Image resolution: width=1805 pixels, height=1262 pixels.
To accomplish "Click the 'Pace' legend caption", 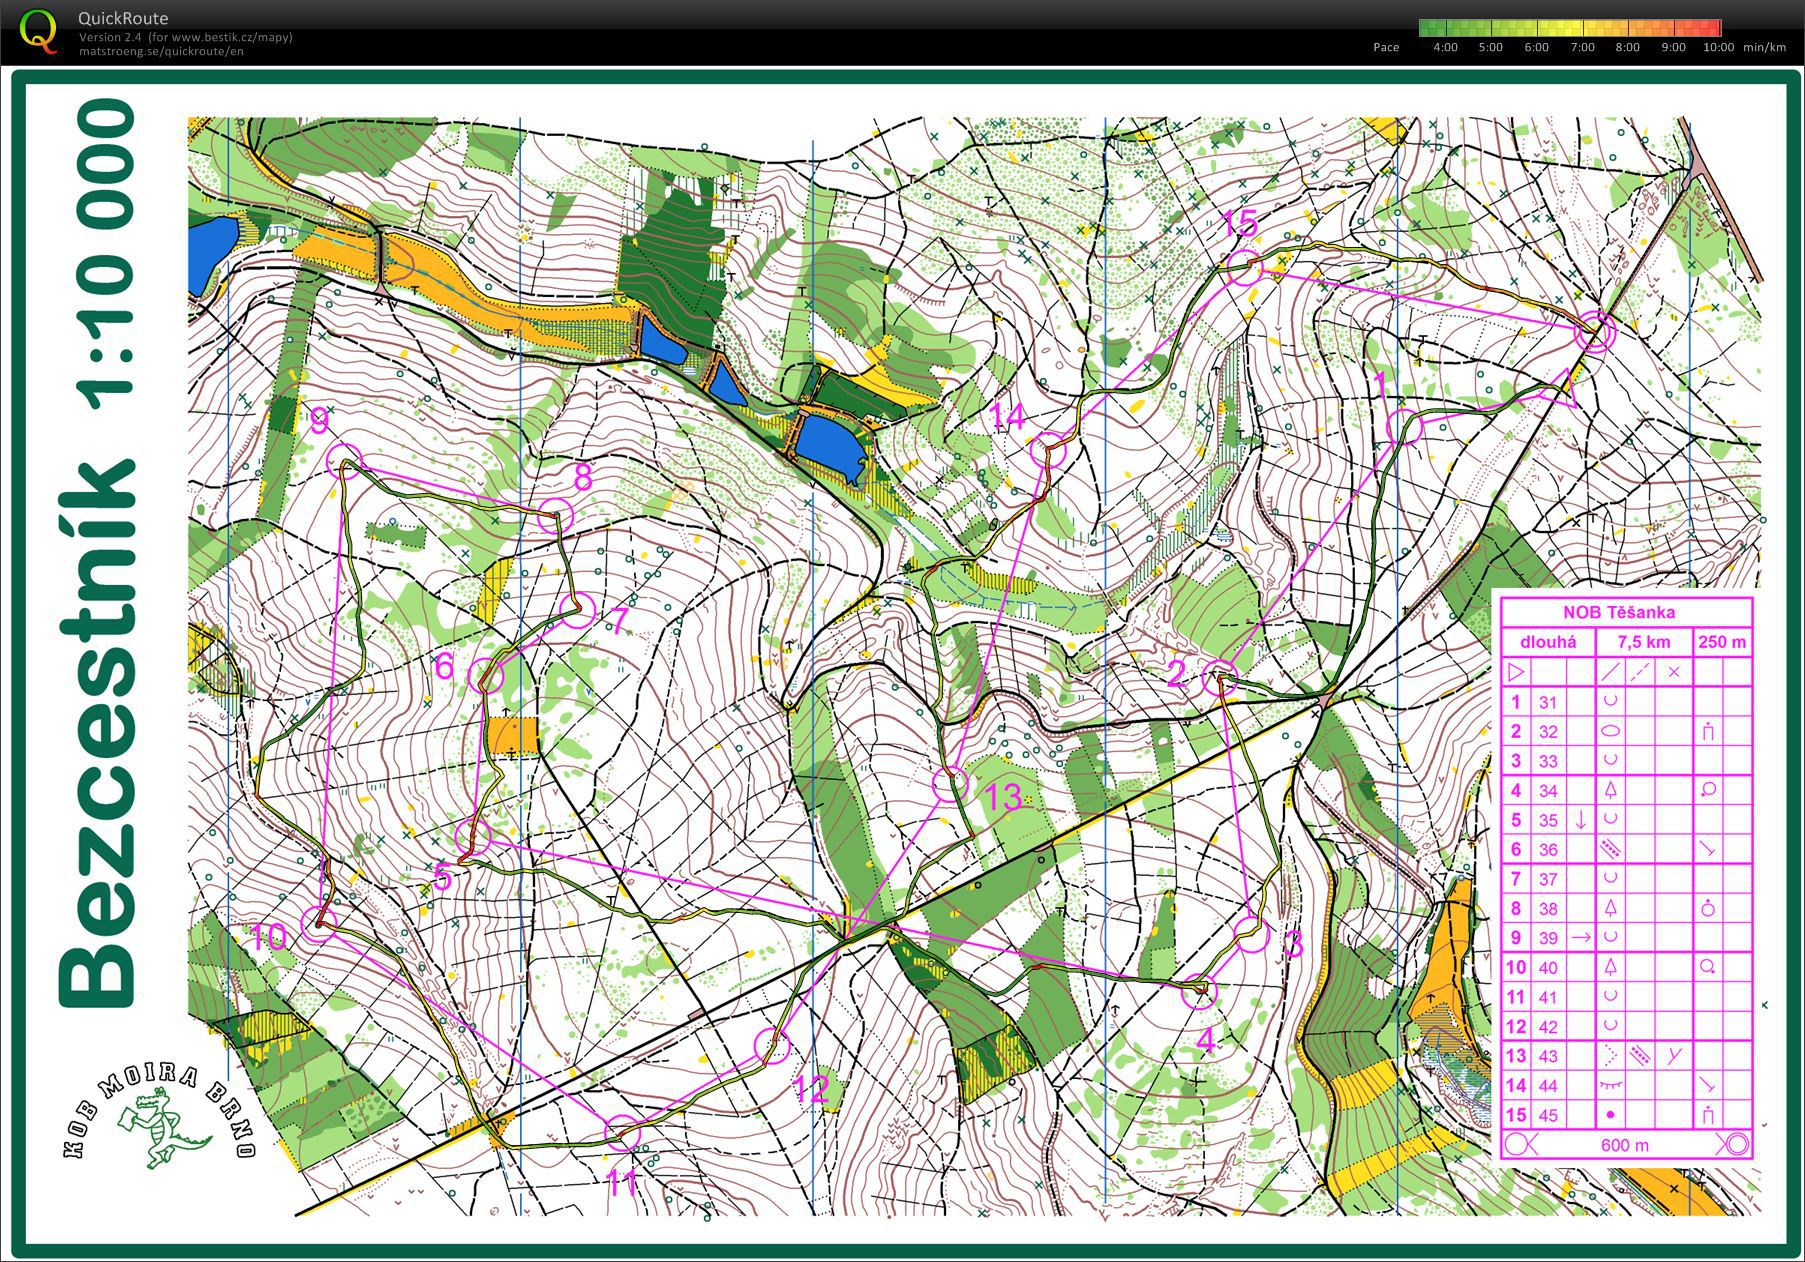I will click(x=1386, y=47).
